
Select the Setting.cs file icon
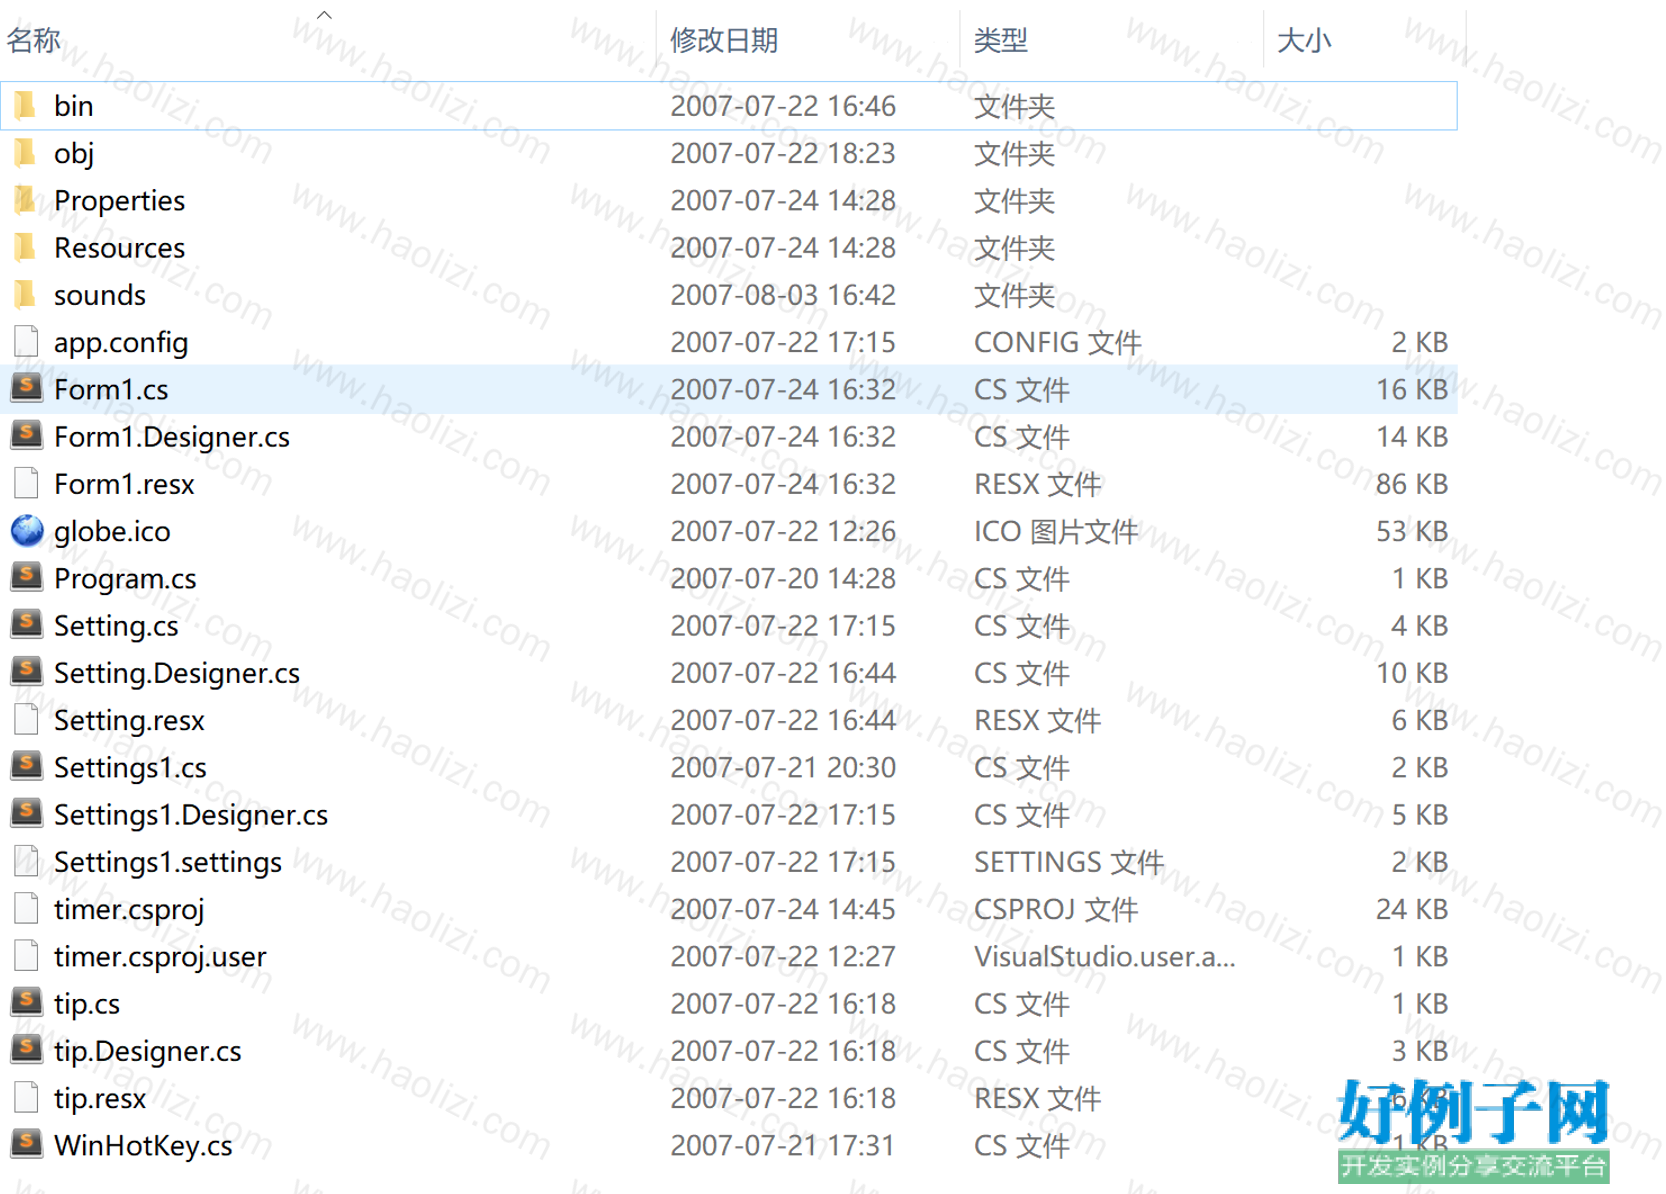pyautogui.click(x=26, y=625)
